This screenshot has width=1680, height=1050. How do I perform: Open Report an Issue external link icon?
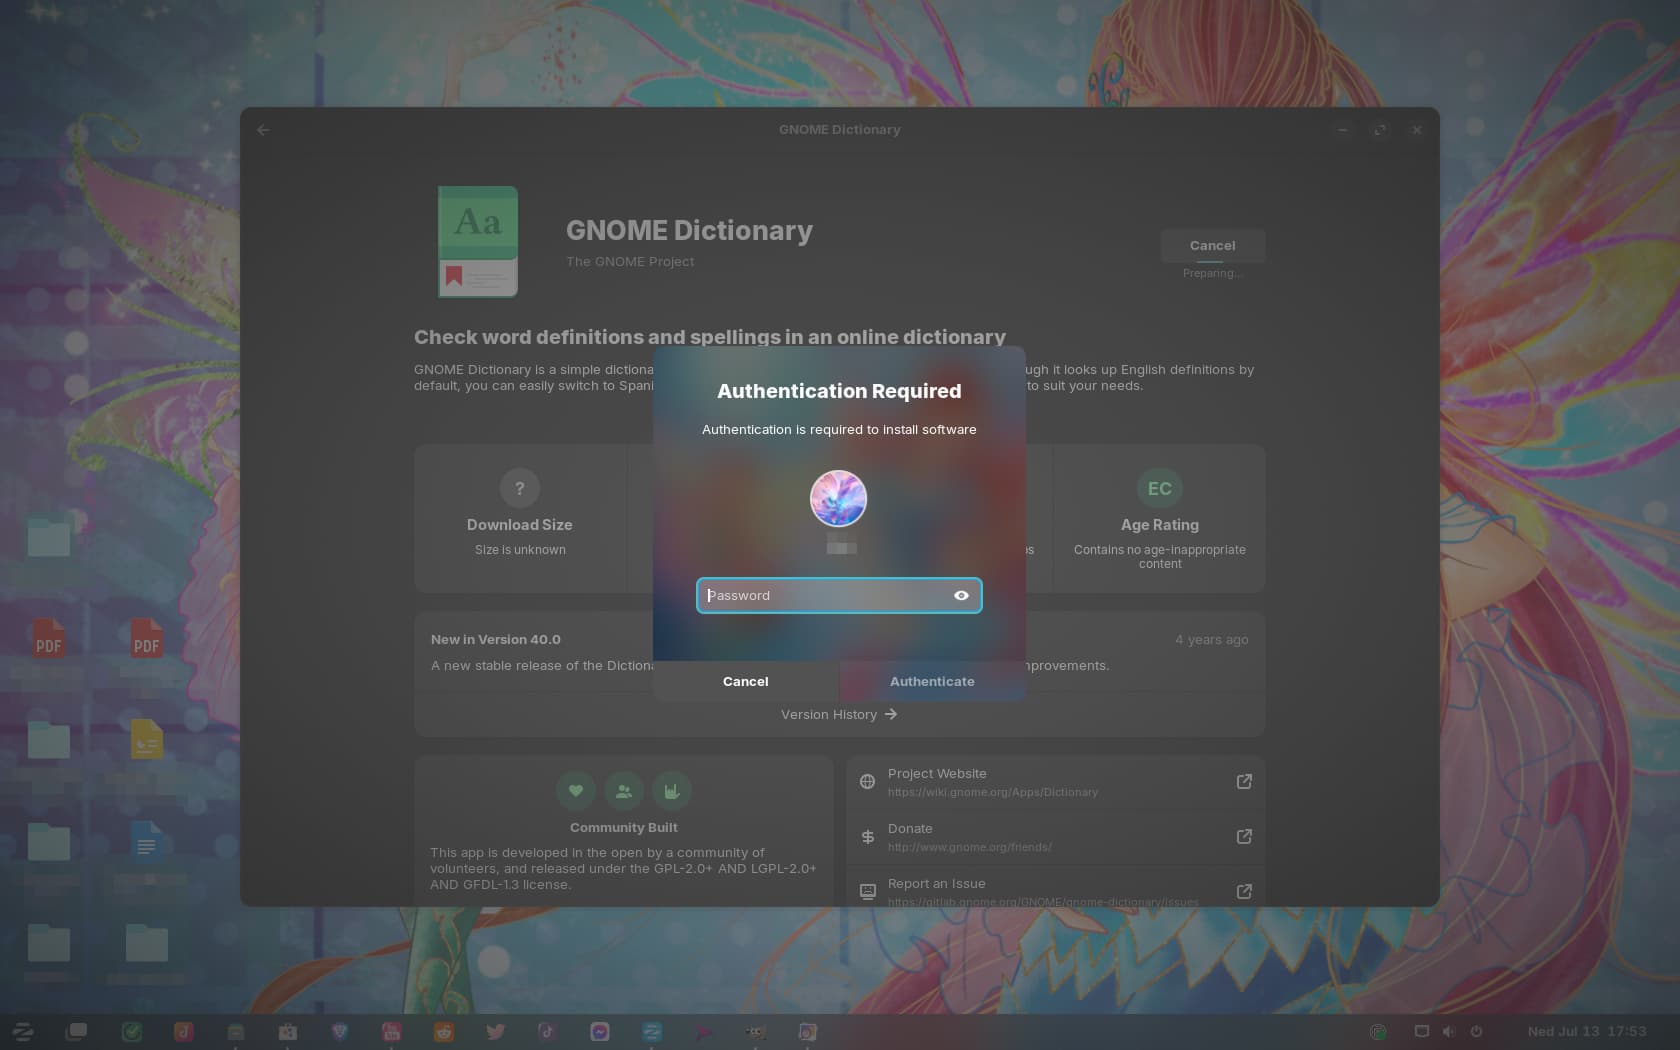coord(1244,891)
